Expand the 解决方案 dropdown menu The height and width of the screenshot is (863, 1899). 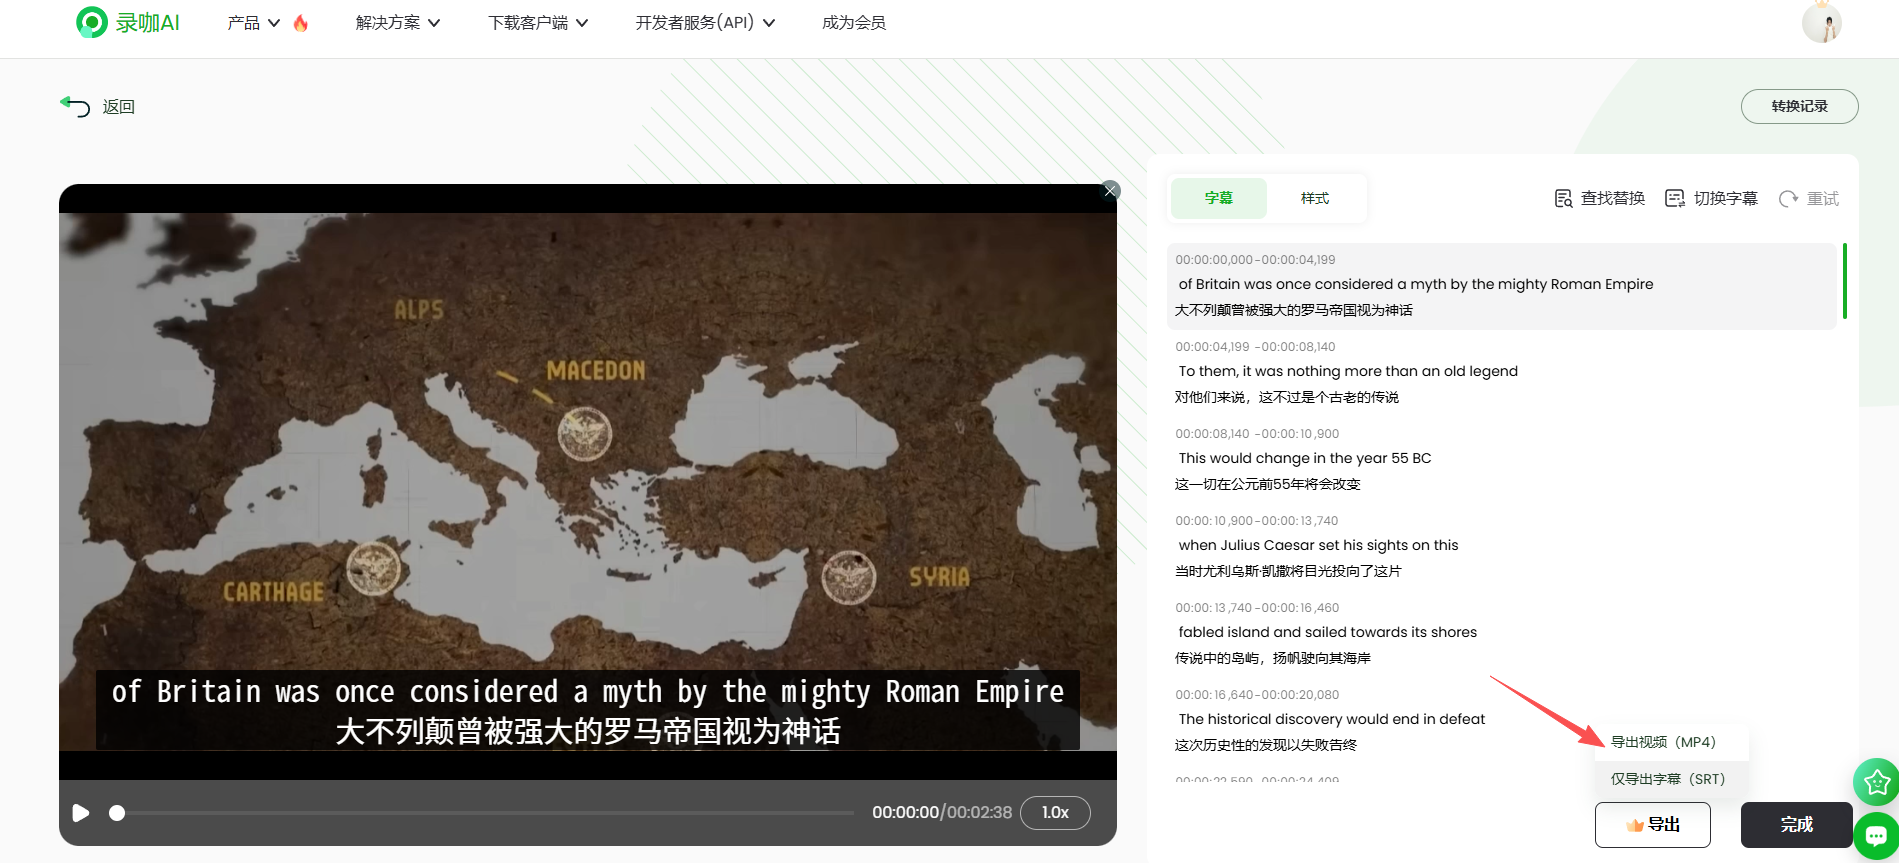(x=398, y=23)
